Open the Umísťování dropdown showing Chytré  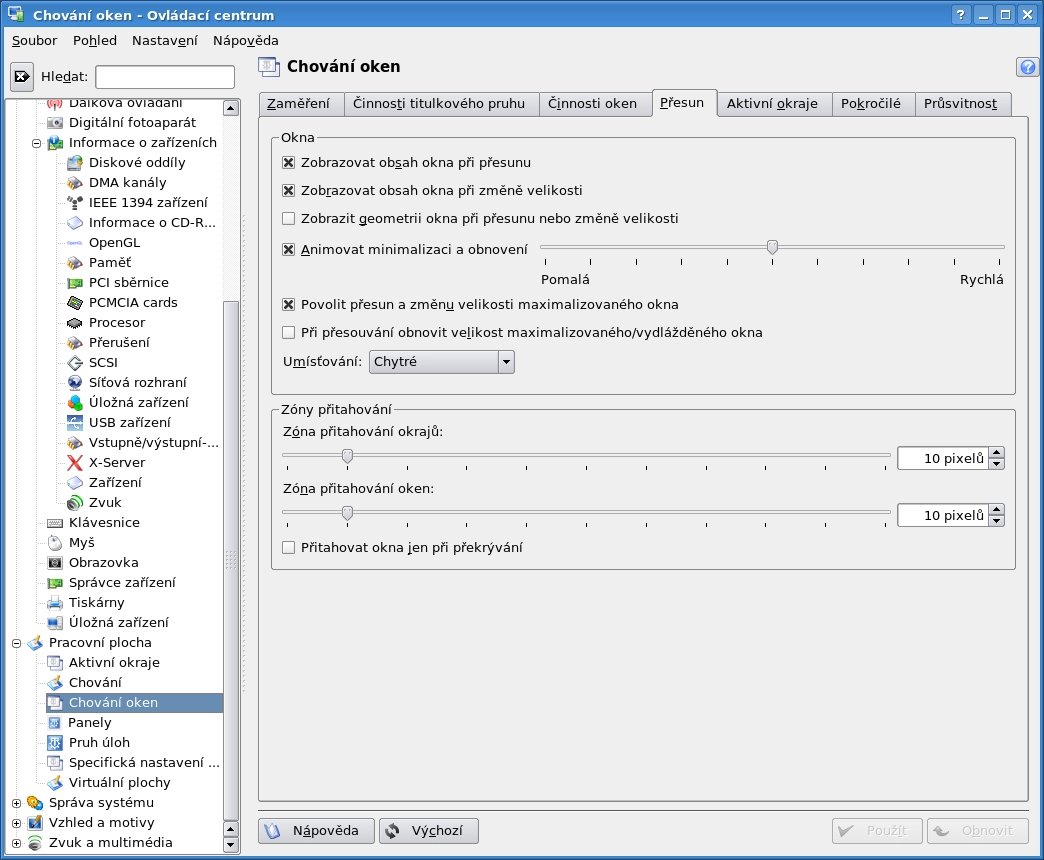click(x=441, y=361)
